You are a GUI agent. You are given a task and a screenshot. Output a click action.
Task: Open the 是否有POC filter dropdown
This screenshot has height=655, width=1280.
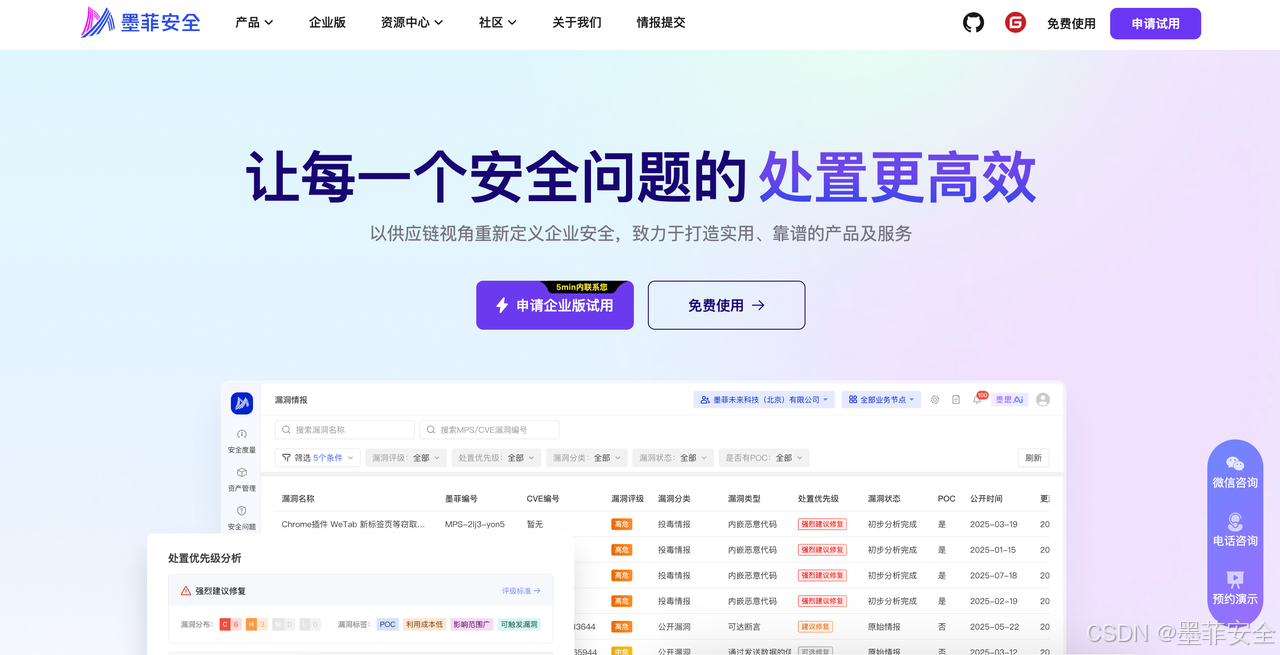coord(764,458)
